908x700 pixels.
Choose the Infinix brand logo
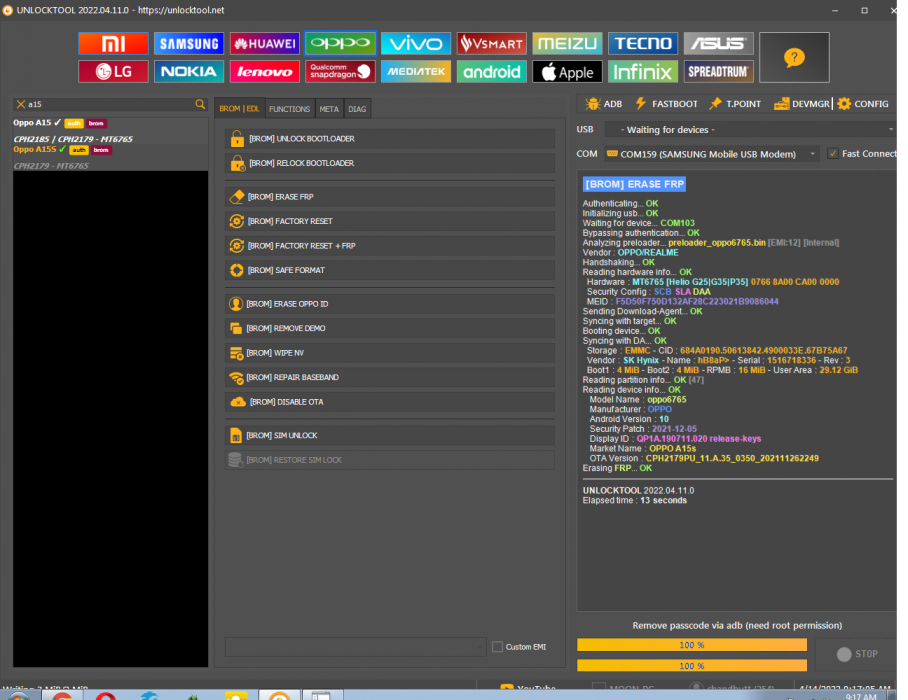[643, 72]
